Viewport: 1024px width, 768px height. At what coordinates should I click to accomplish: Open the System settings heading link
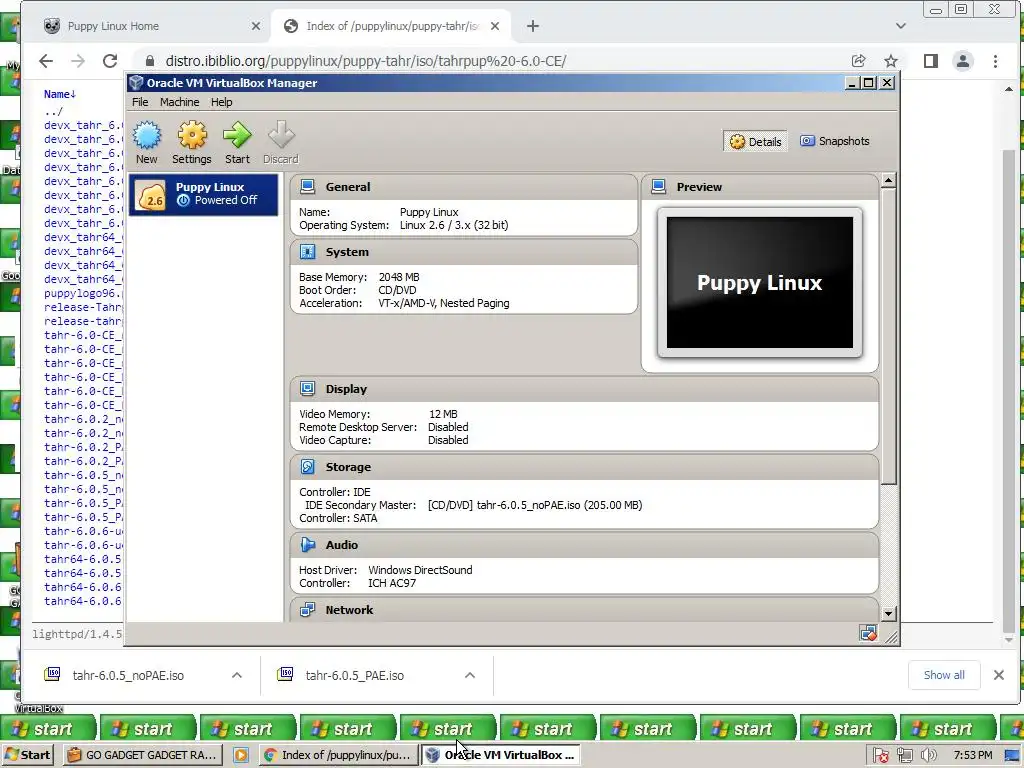point(347,252)
